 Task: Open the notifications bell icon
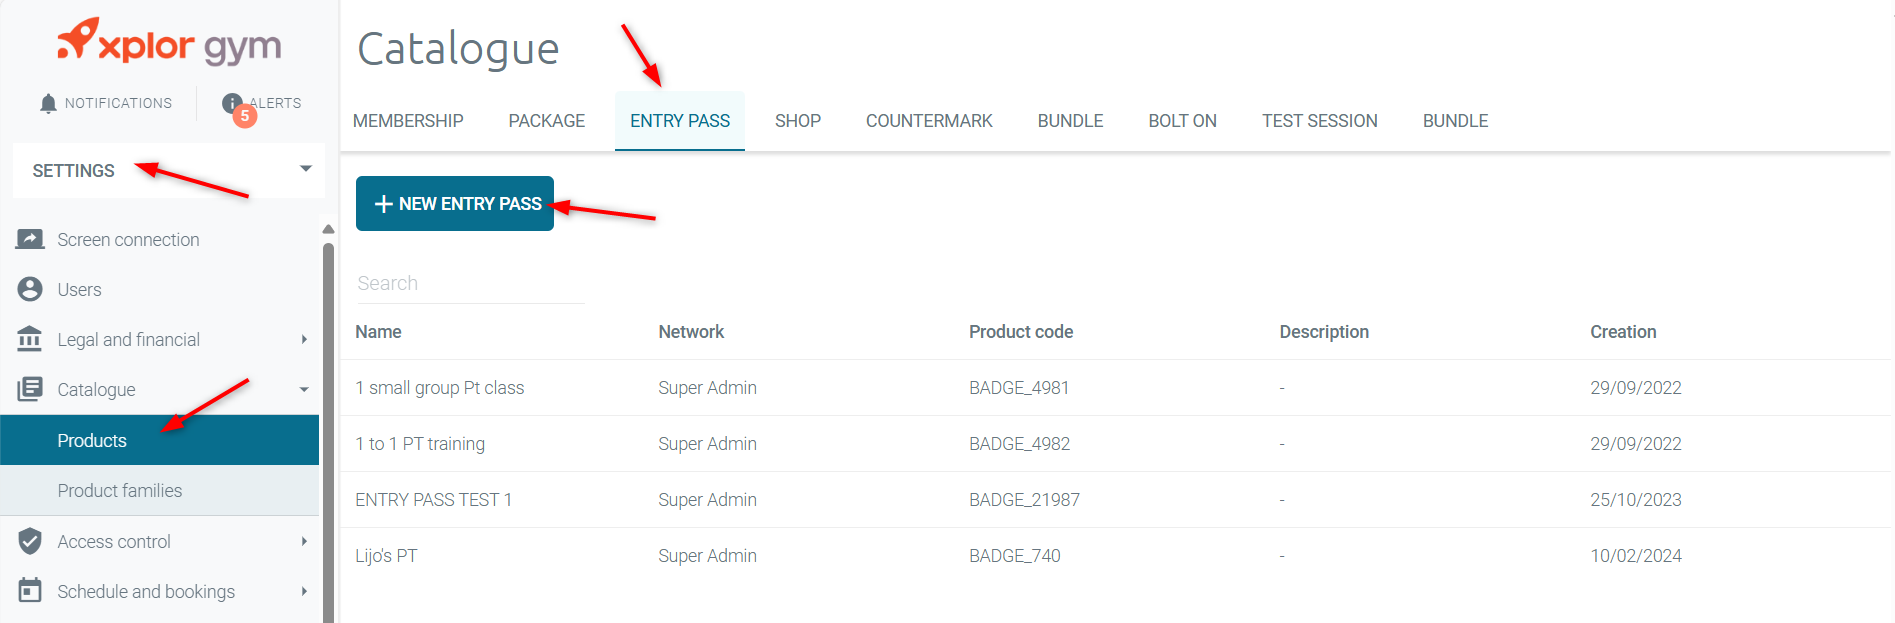(x=48, y=104)
